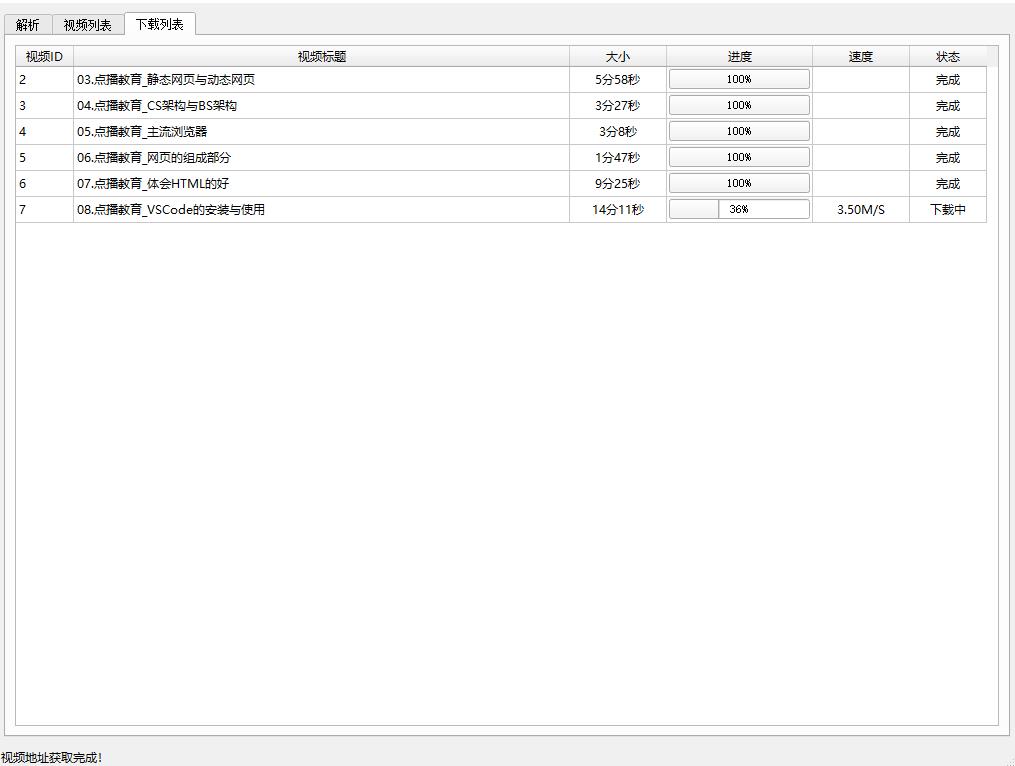Click the 3.50M/S speed cell
The width and height of the screenshot is (1015, 766).
(x=860, y=209)
